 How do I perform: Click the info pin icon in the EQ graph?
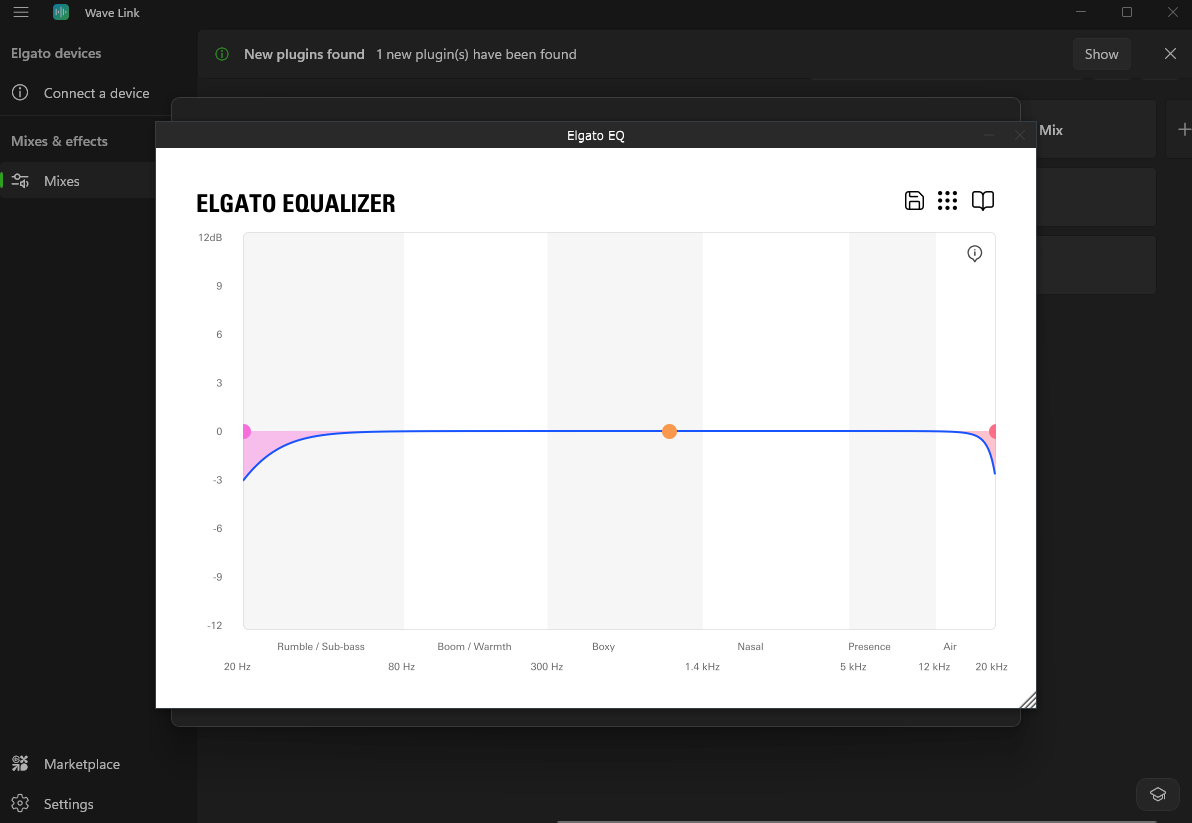tap(975, 254)
